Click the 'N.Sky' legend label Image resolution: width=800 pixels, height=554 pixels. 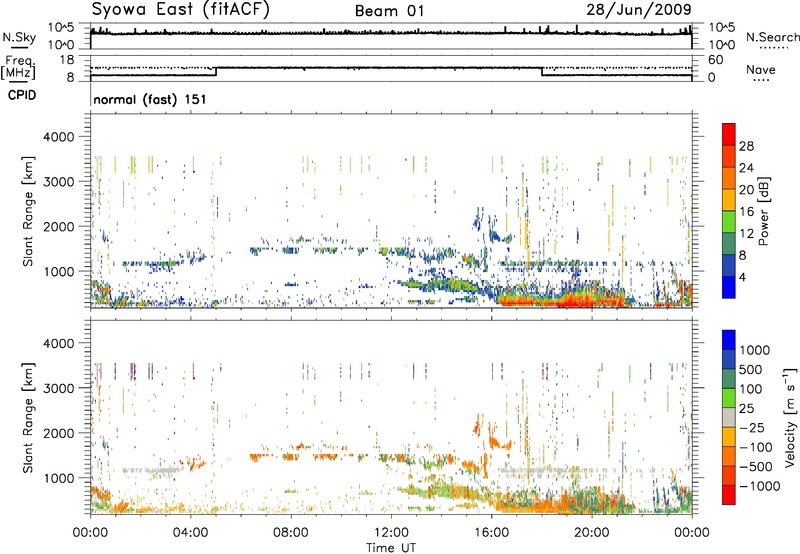click(19, 38)
